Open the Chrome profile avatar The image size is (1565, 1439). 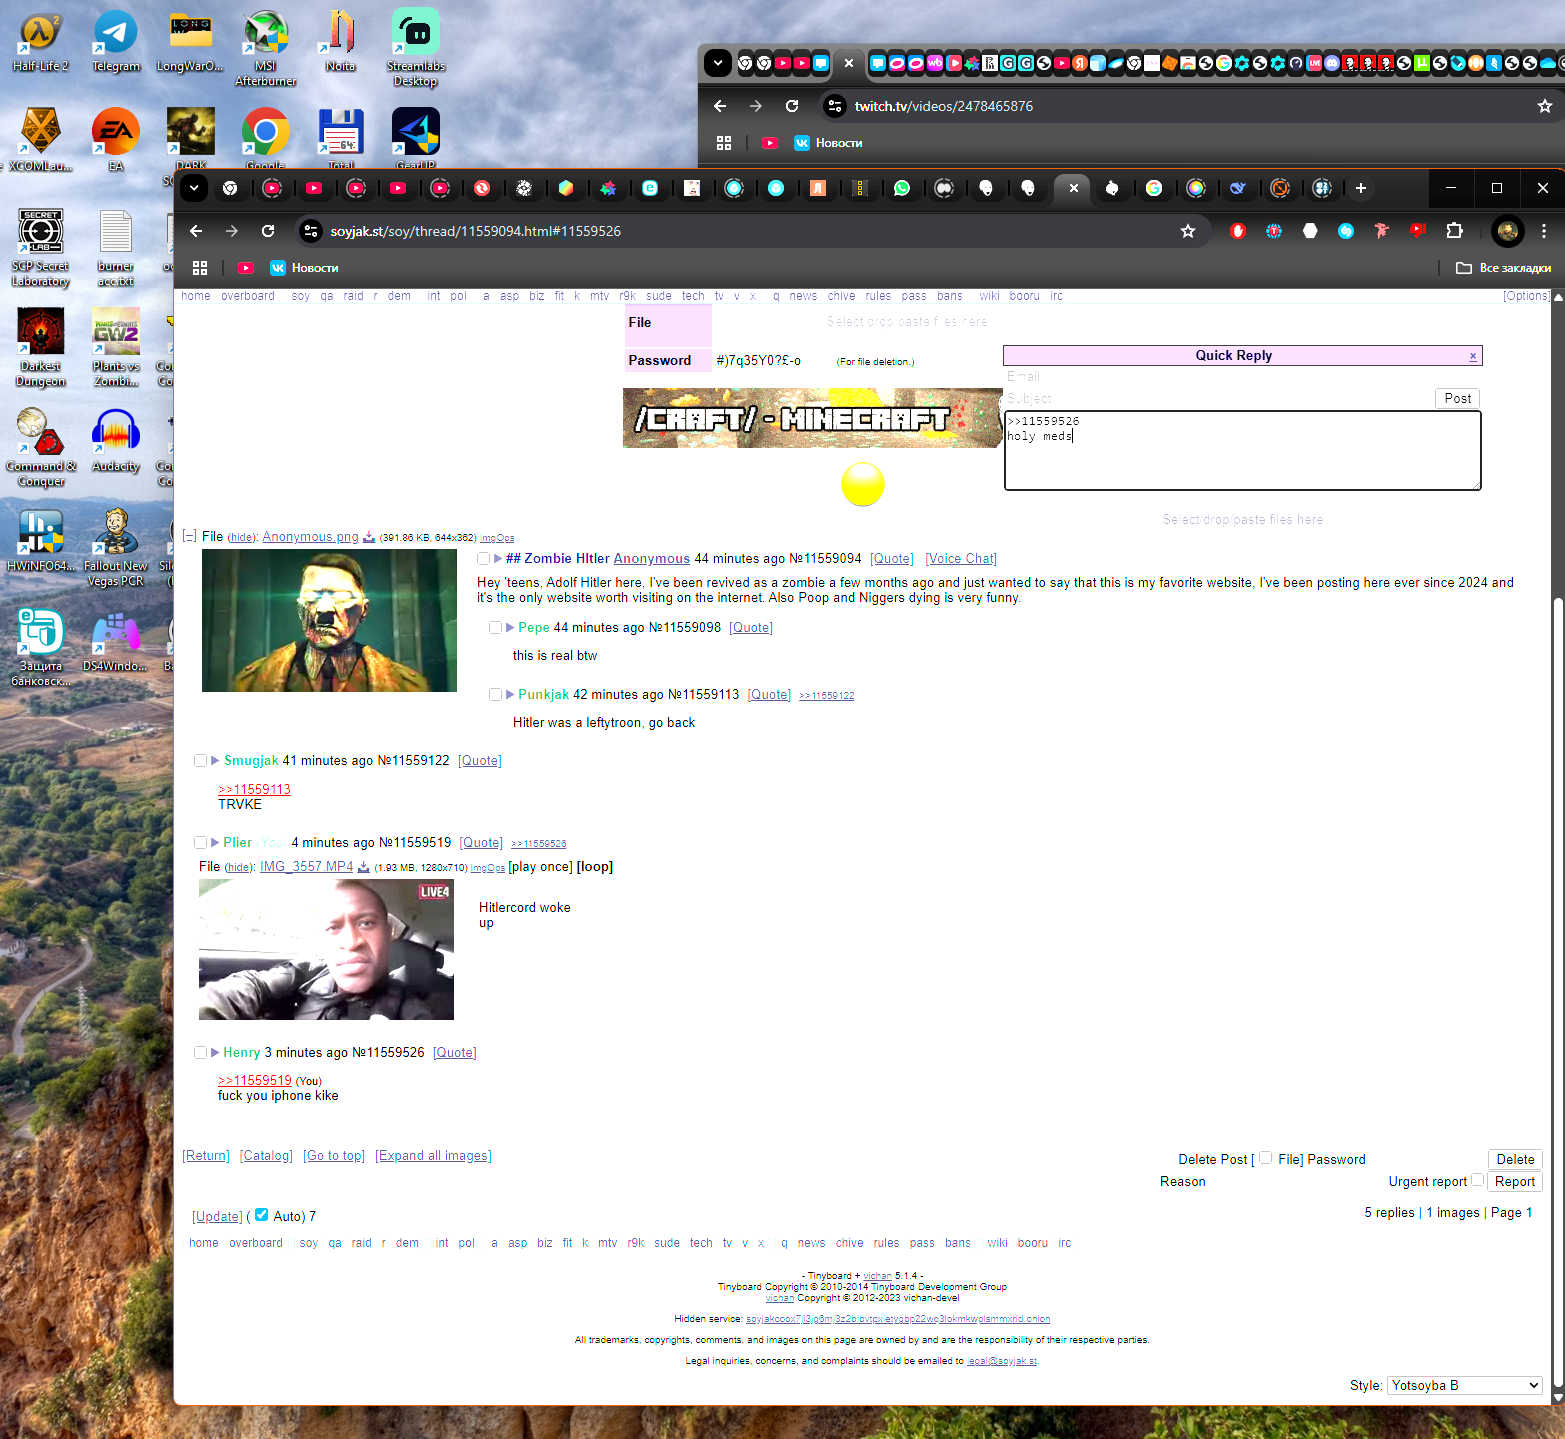[x=1507, y=231]
